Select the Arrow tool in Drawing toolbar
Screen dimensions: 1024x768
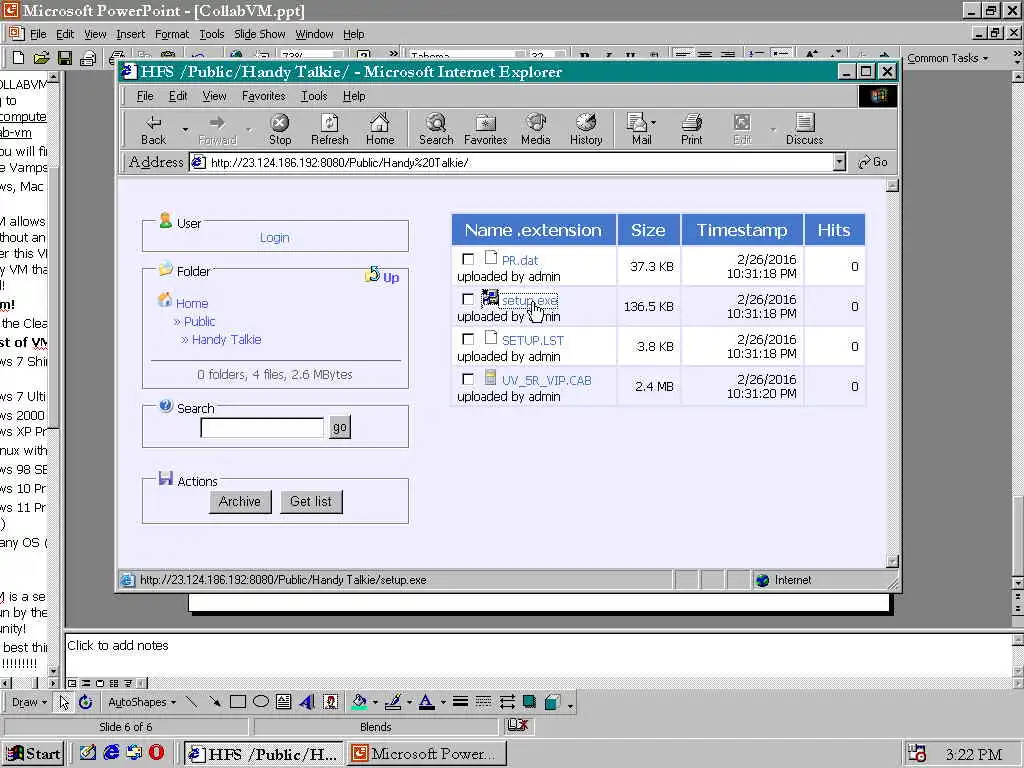[x=214, y=702]
